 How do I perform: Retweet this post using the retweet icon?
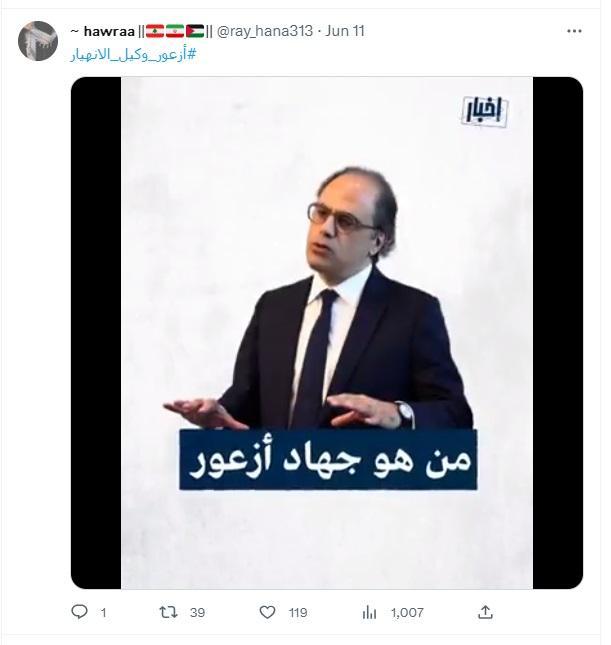168,613
